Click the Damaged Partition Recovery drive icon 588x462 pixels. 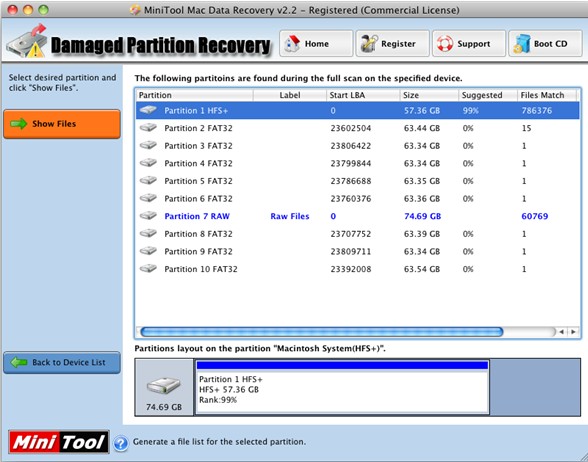click(27, 42)
